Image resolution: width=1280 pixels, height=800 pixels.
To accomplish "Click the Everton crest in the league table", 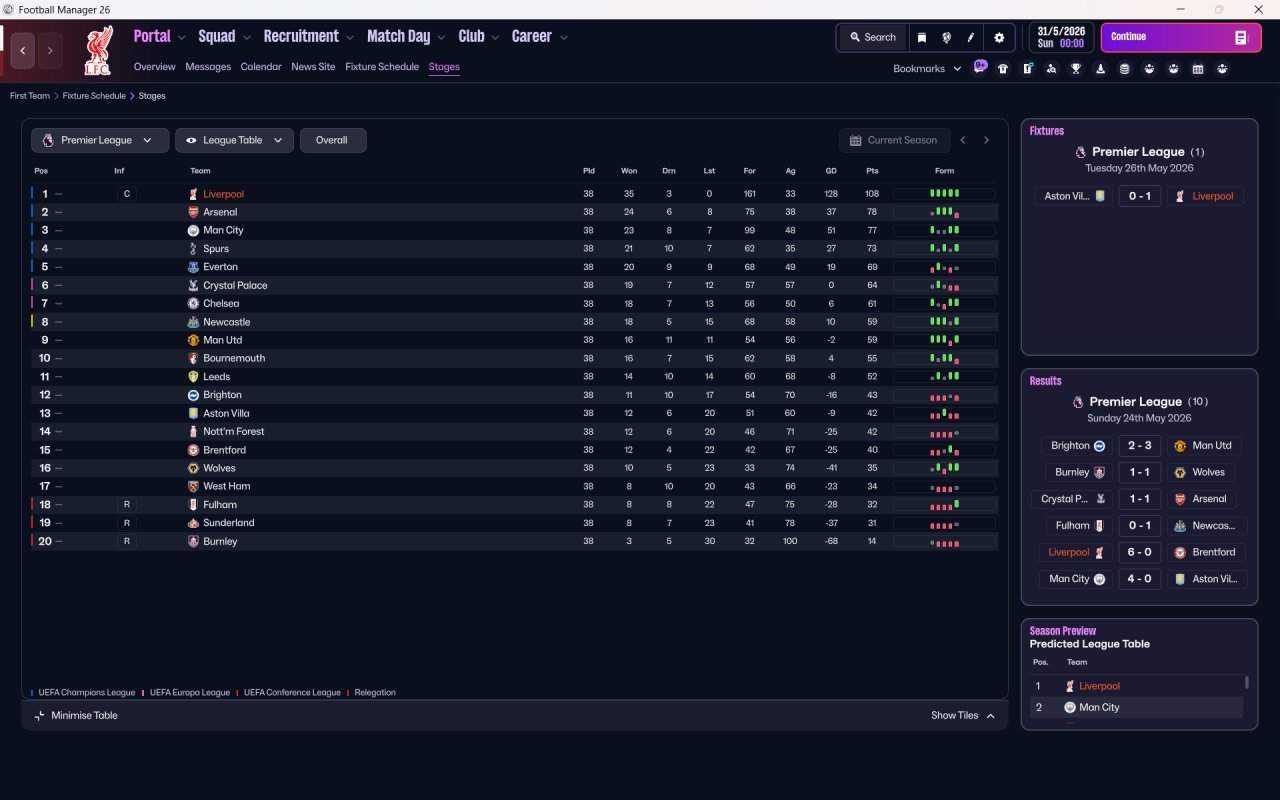I will [193, 267].
